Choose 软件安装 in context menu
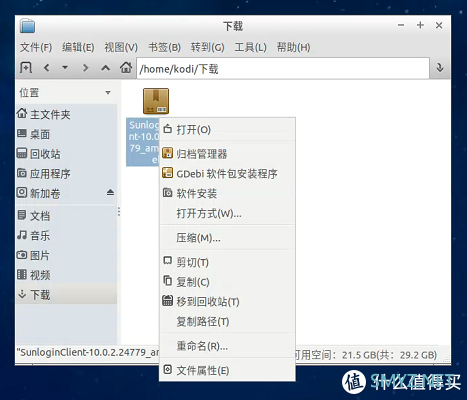The width and height of the screenshot is (467, 400). coord(227,193)
